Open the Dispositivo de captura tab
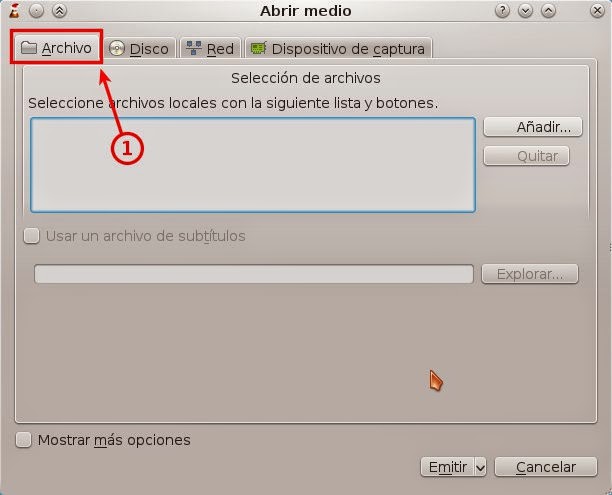The height and width of the screenshot is (495, 612). click(x=338, y=48)
